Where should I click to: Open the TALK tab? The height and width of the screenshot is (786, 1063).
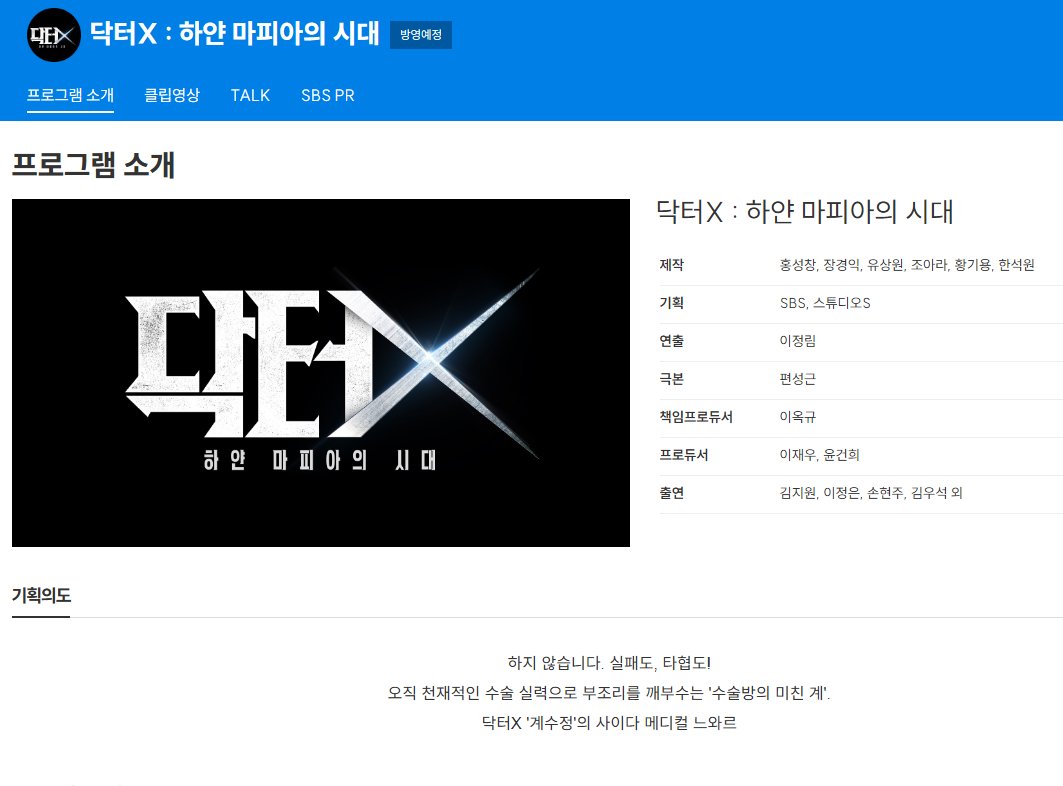(x=250, y=95)
